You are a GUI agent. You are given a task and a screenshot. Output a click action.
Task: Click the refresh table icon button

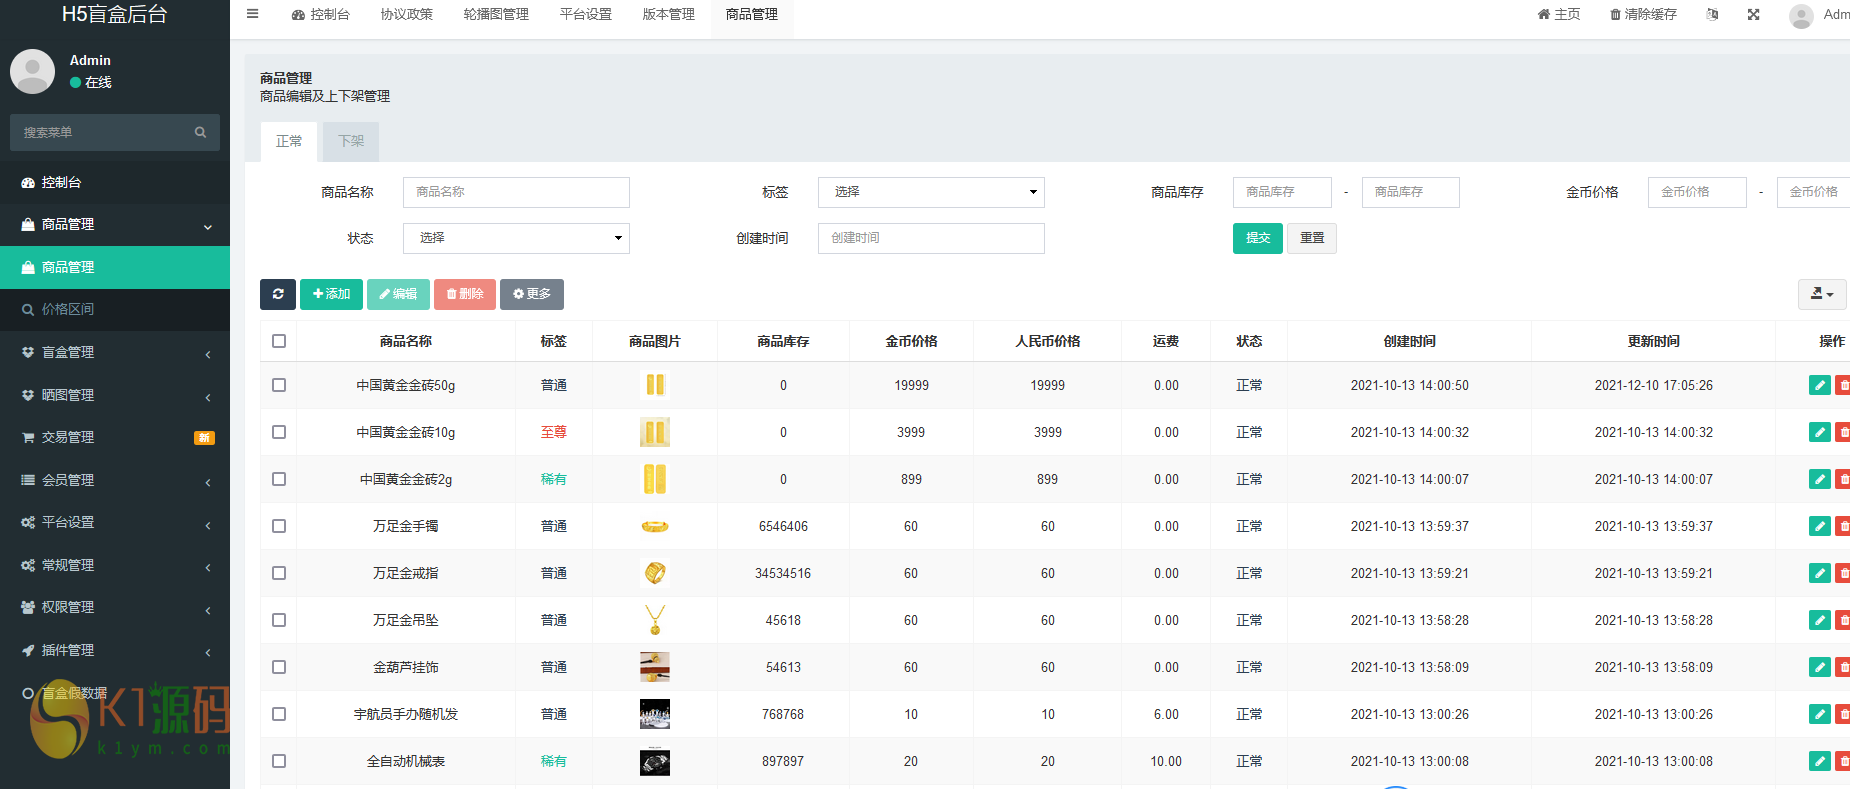click(278, 294)
